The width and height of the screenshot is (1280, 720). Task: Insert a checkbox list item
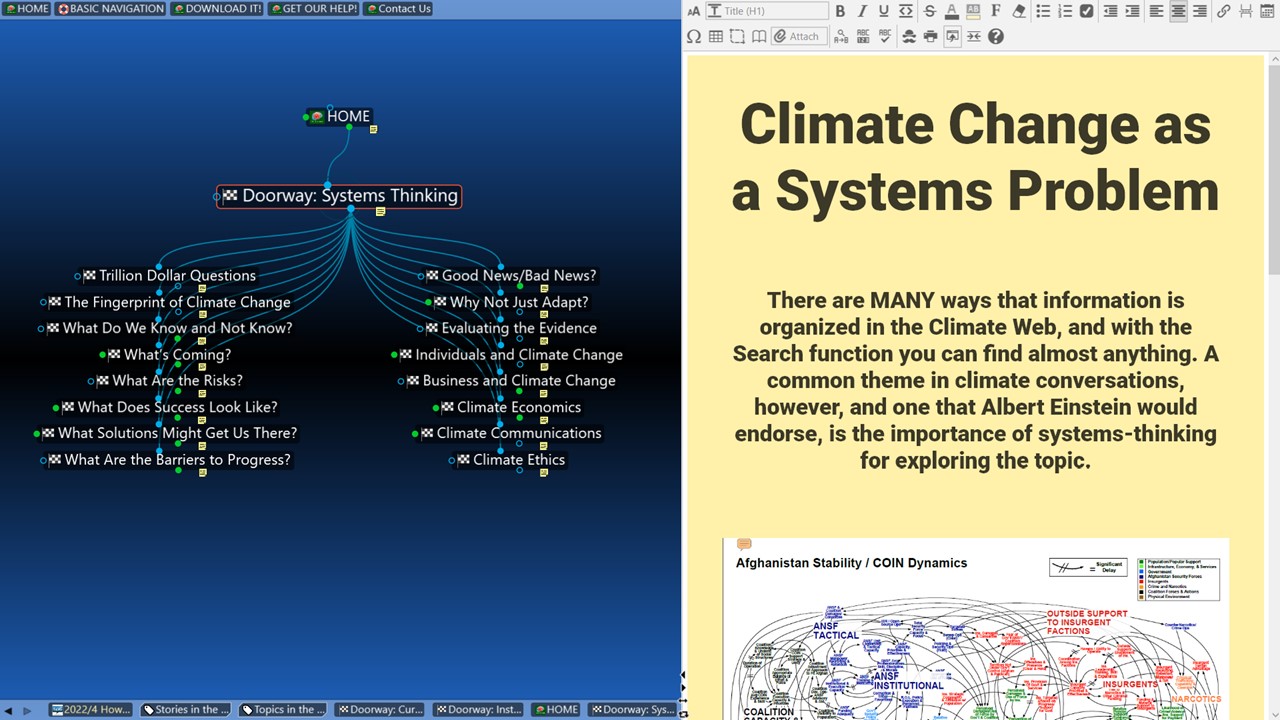pos(1087,11)
